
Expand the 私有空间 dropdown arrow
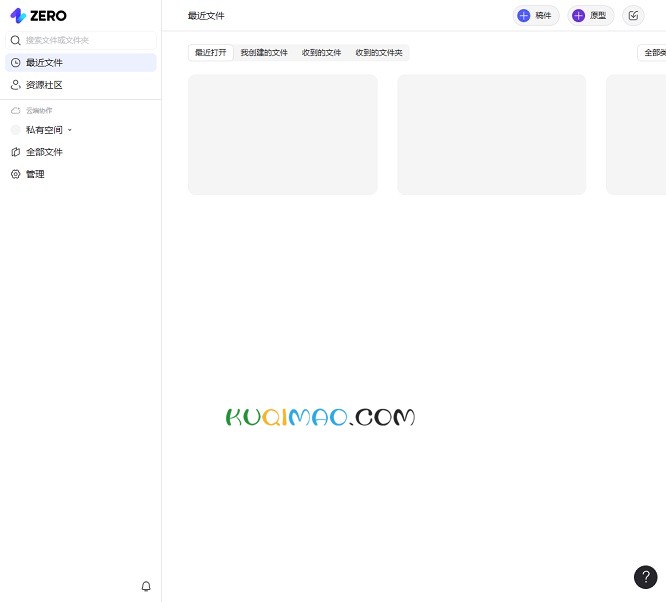(70, 130)
